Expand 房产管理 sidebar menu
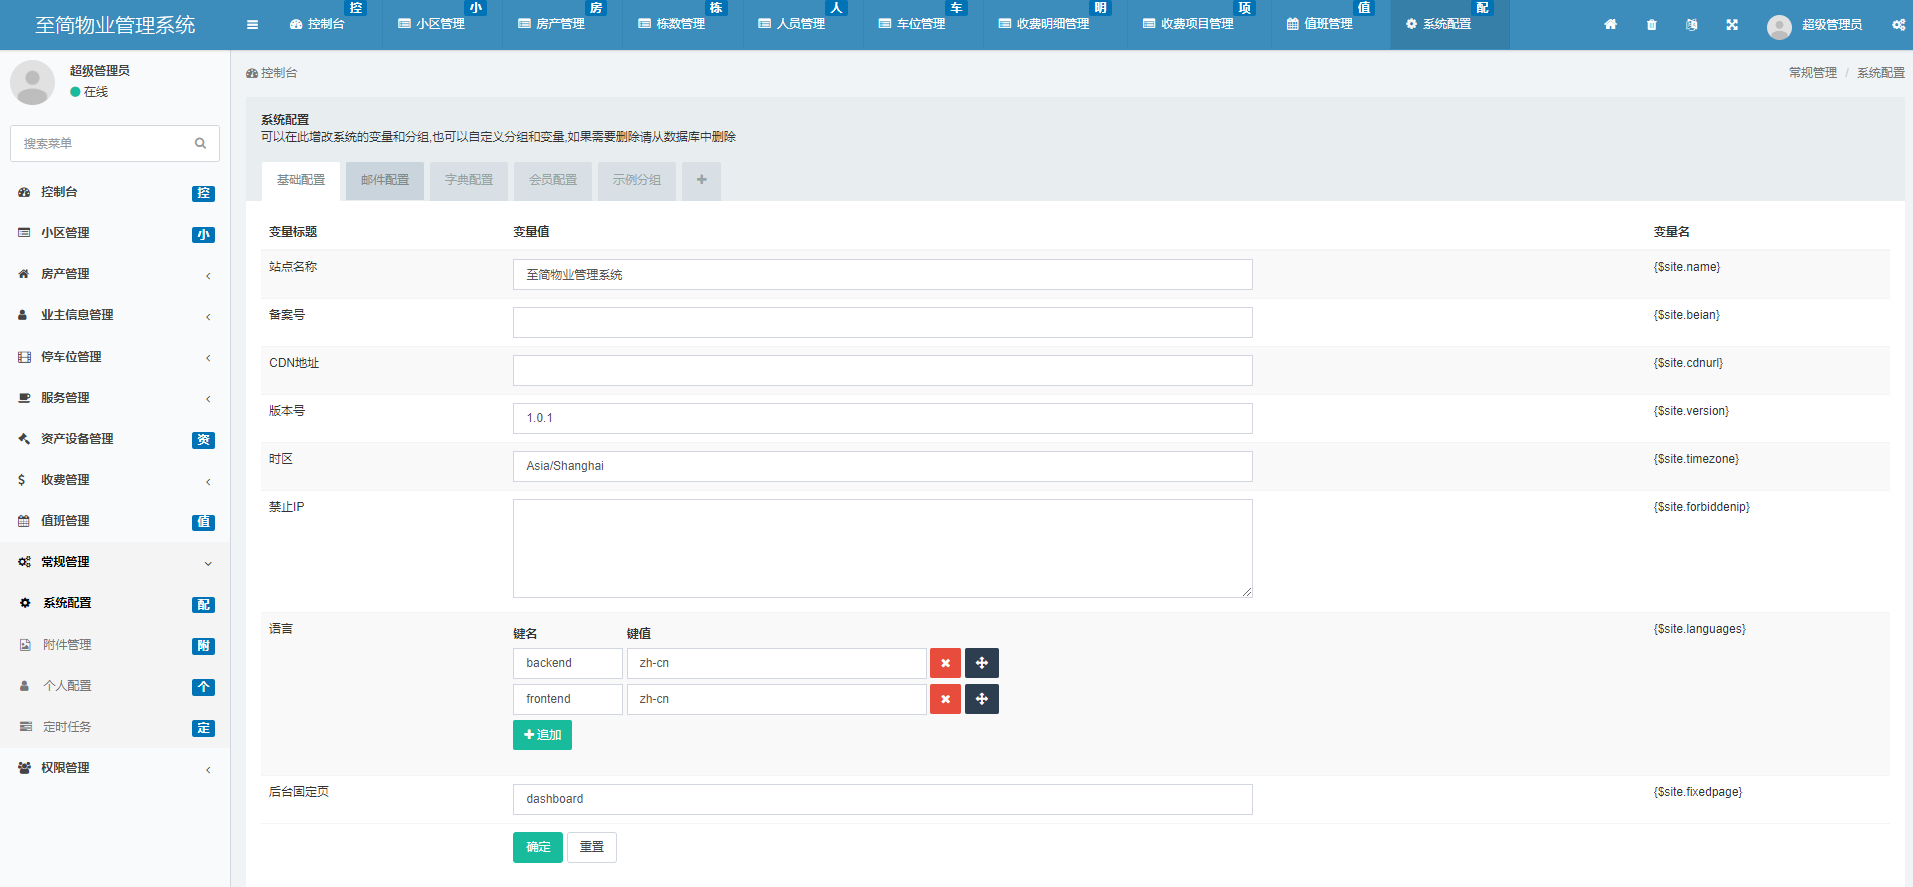 pos(115,274)
